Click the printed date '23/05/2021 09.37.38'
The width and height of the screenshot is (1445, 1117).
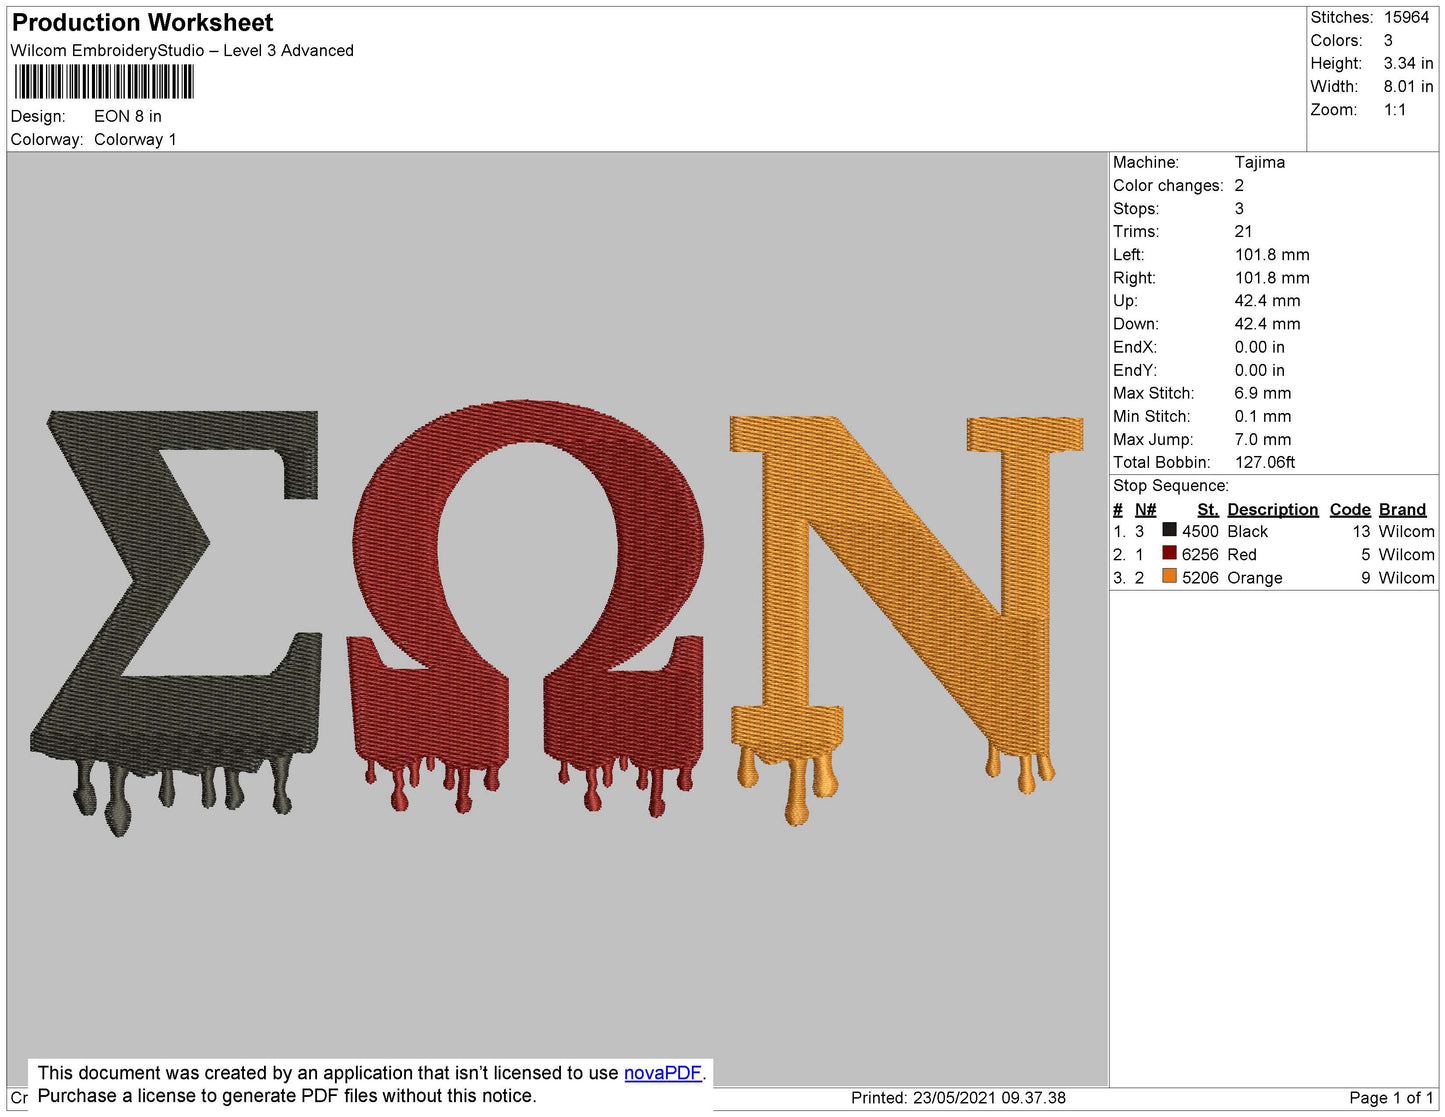pyautogui.click(x=989, y=1098)
